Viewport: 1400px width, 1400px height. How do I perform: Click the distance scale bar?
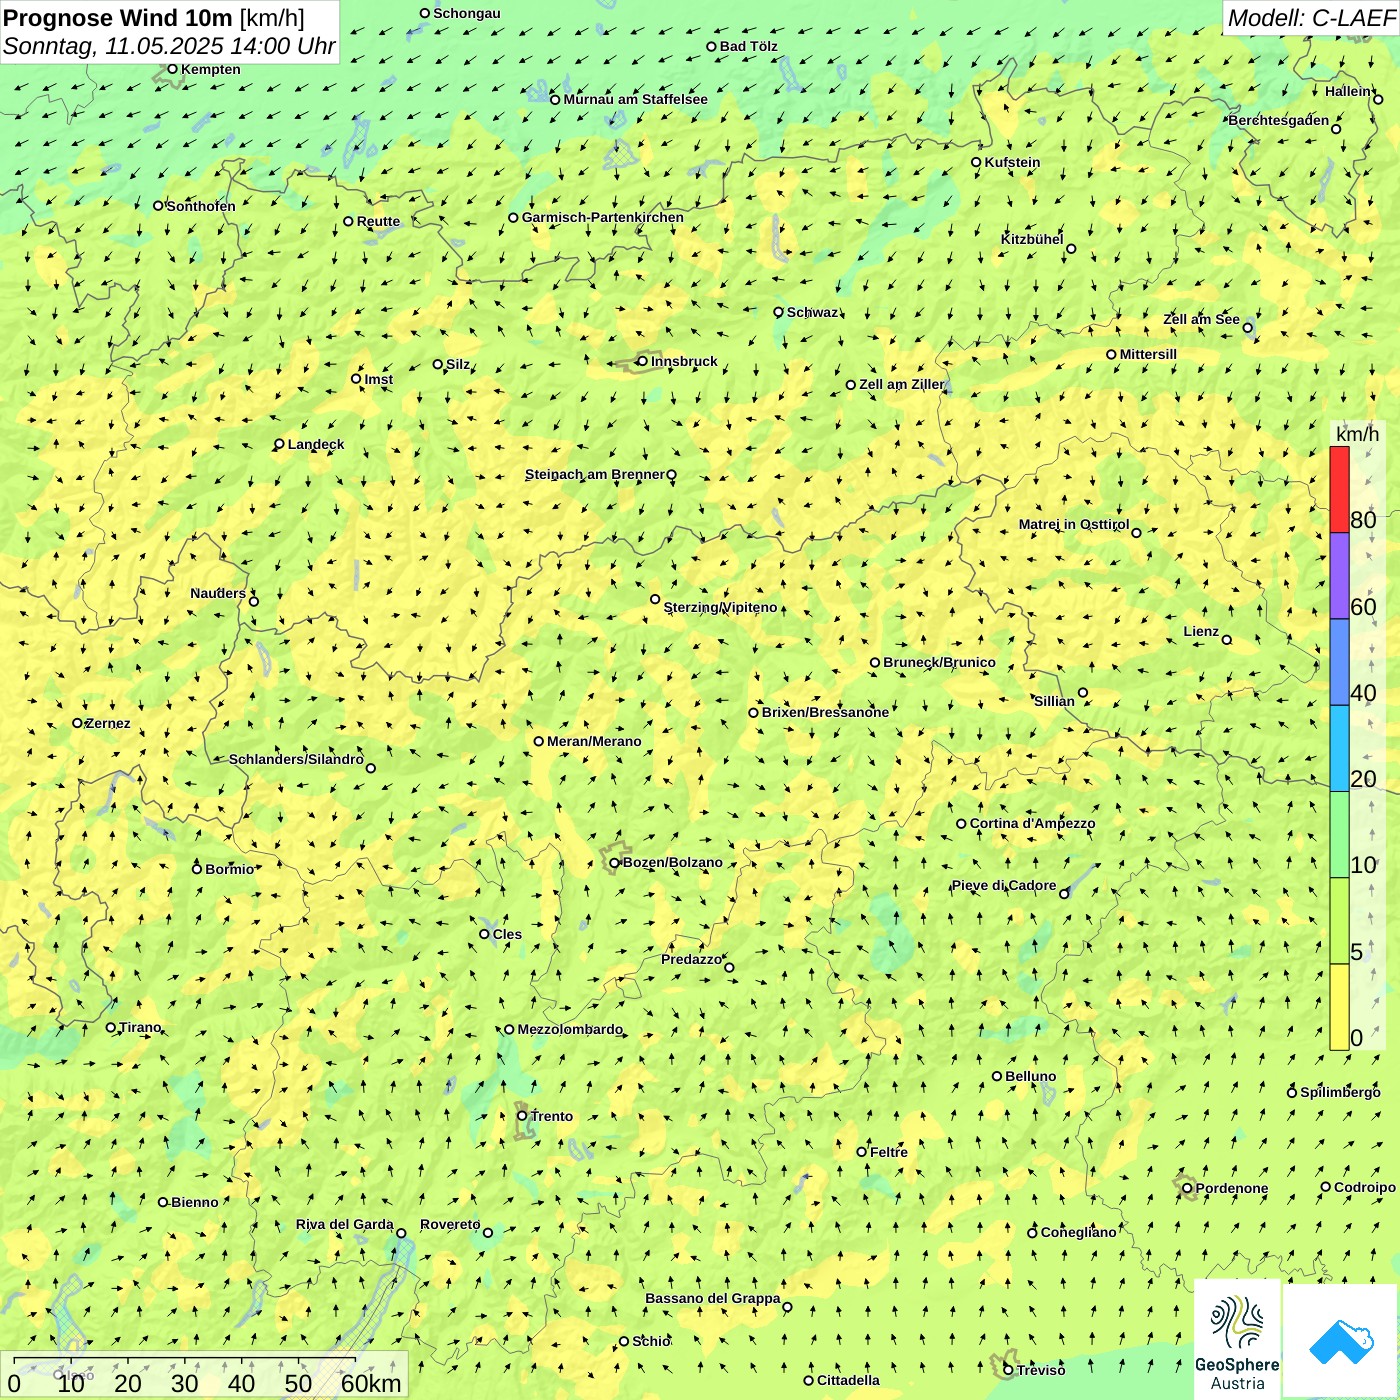point(205,1375)
